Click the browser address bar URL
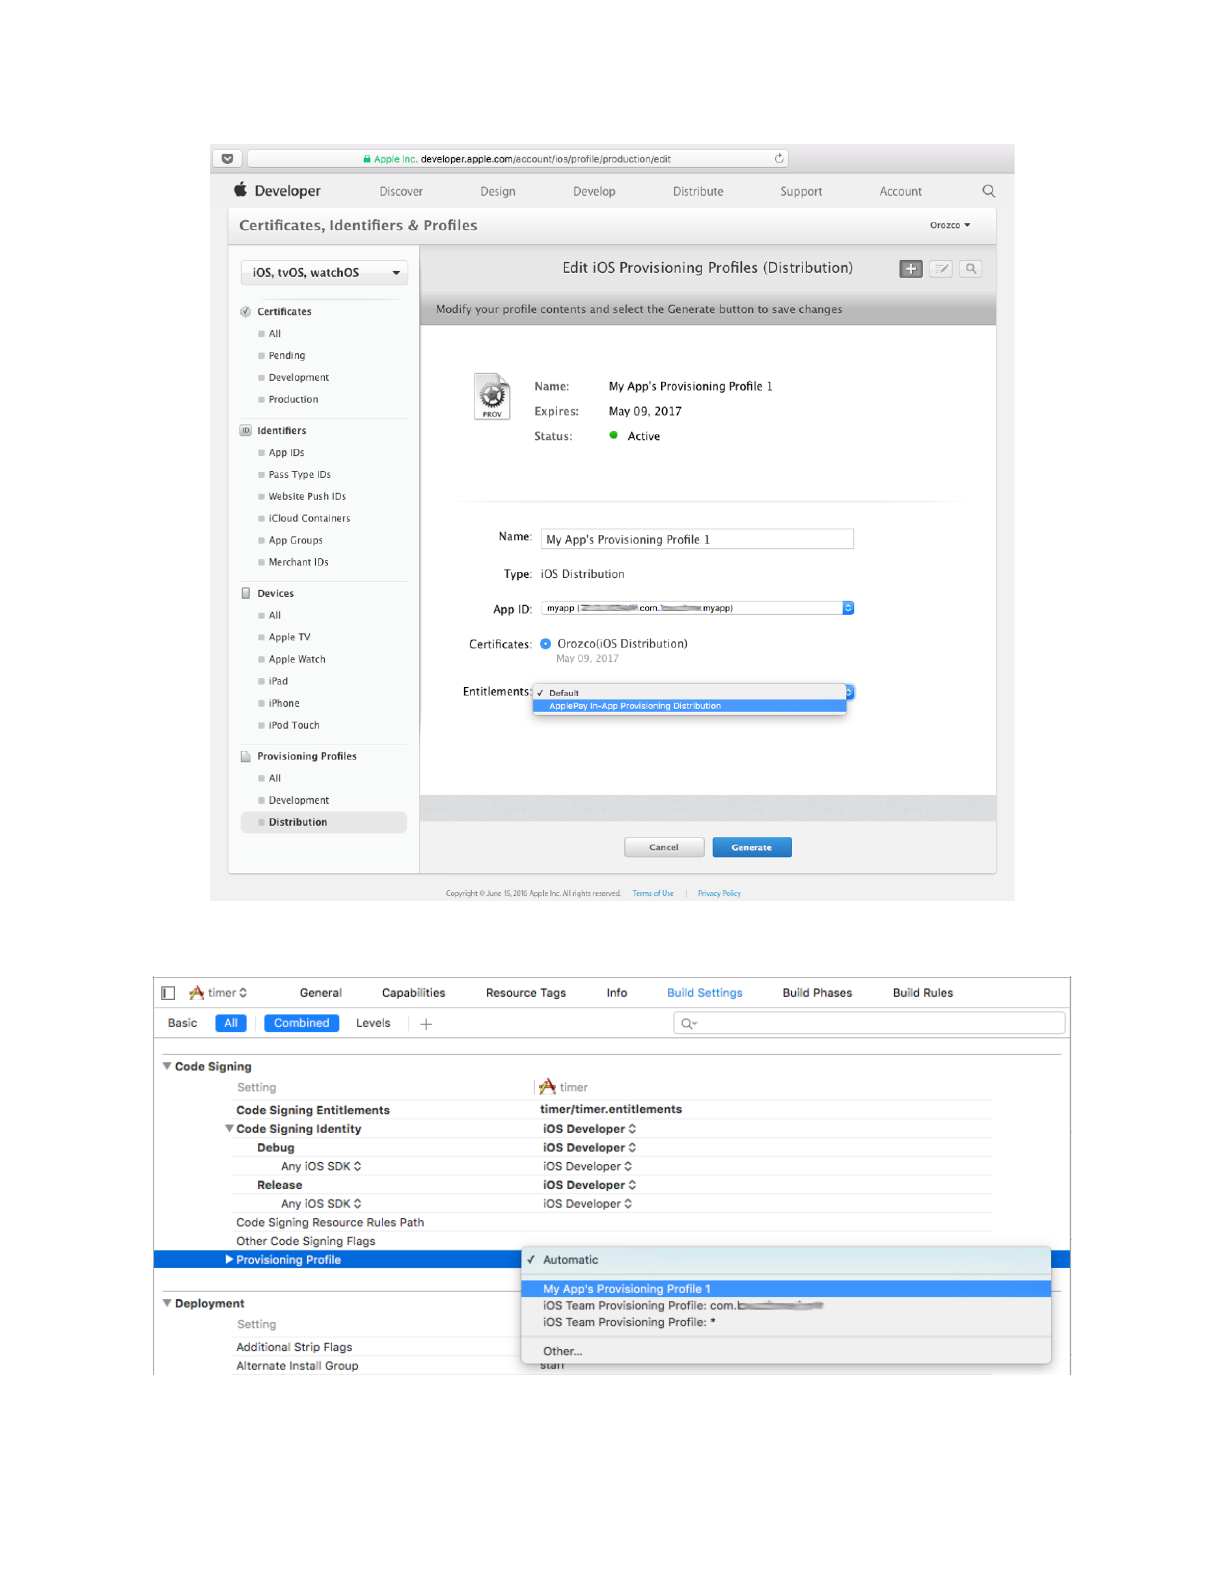1224x1584 pixels. [x=518, y=158]
